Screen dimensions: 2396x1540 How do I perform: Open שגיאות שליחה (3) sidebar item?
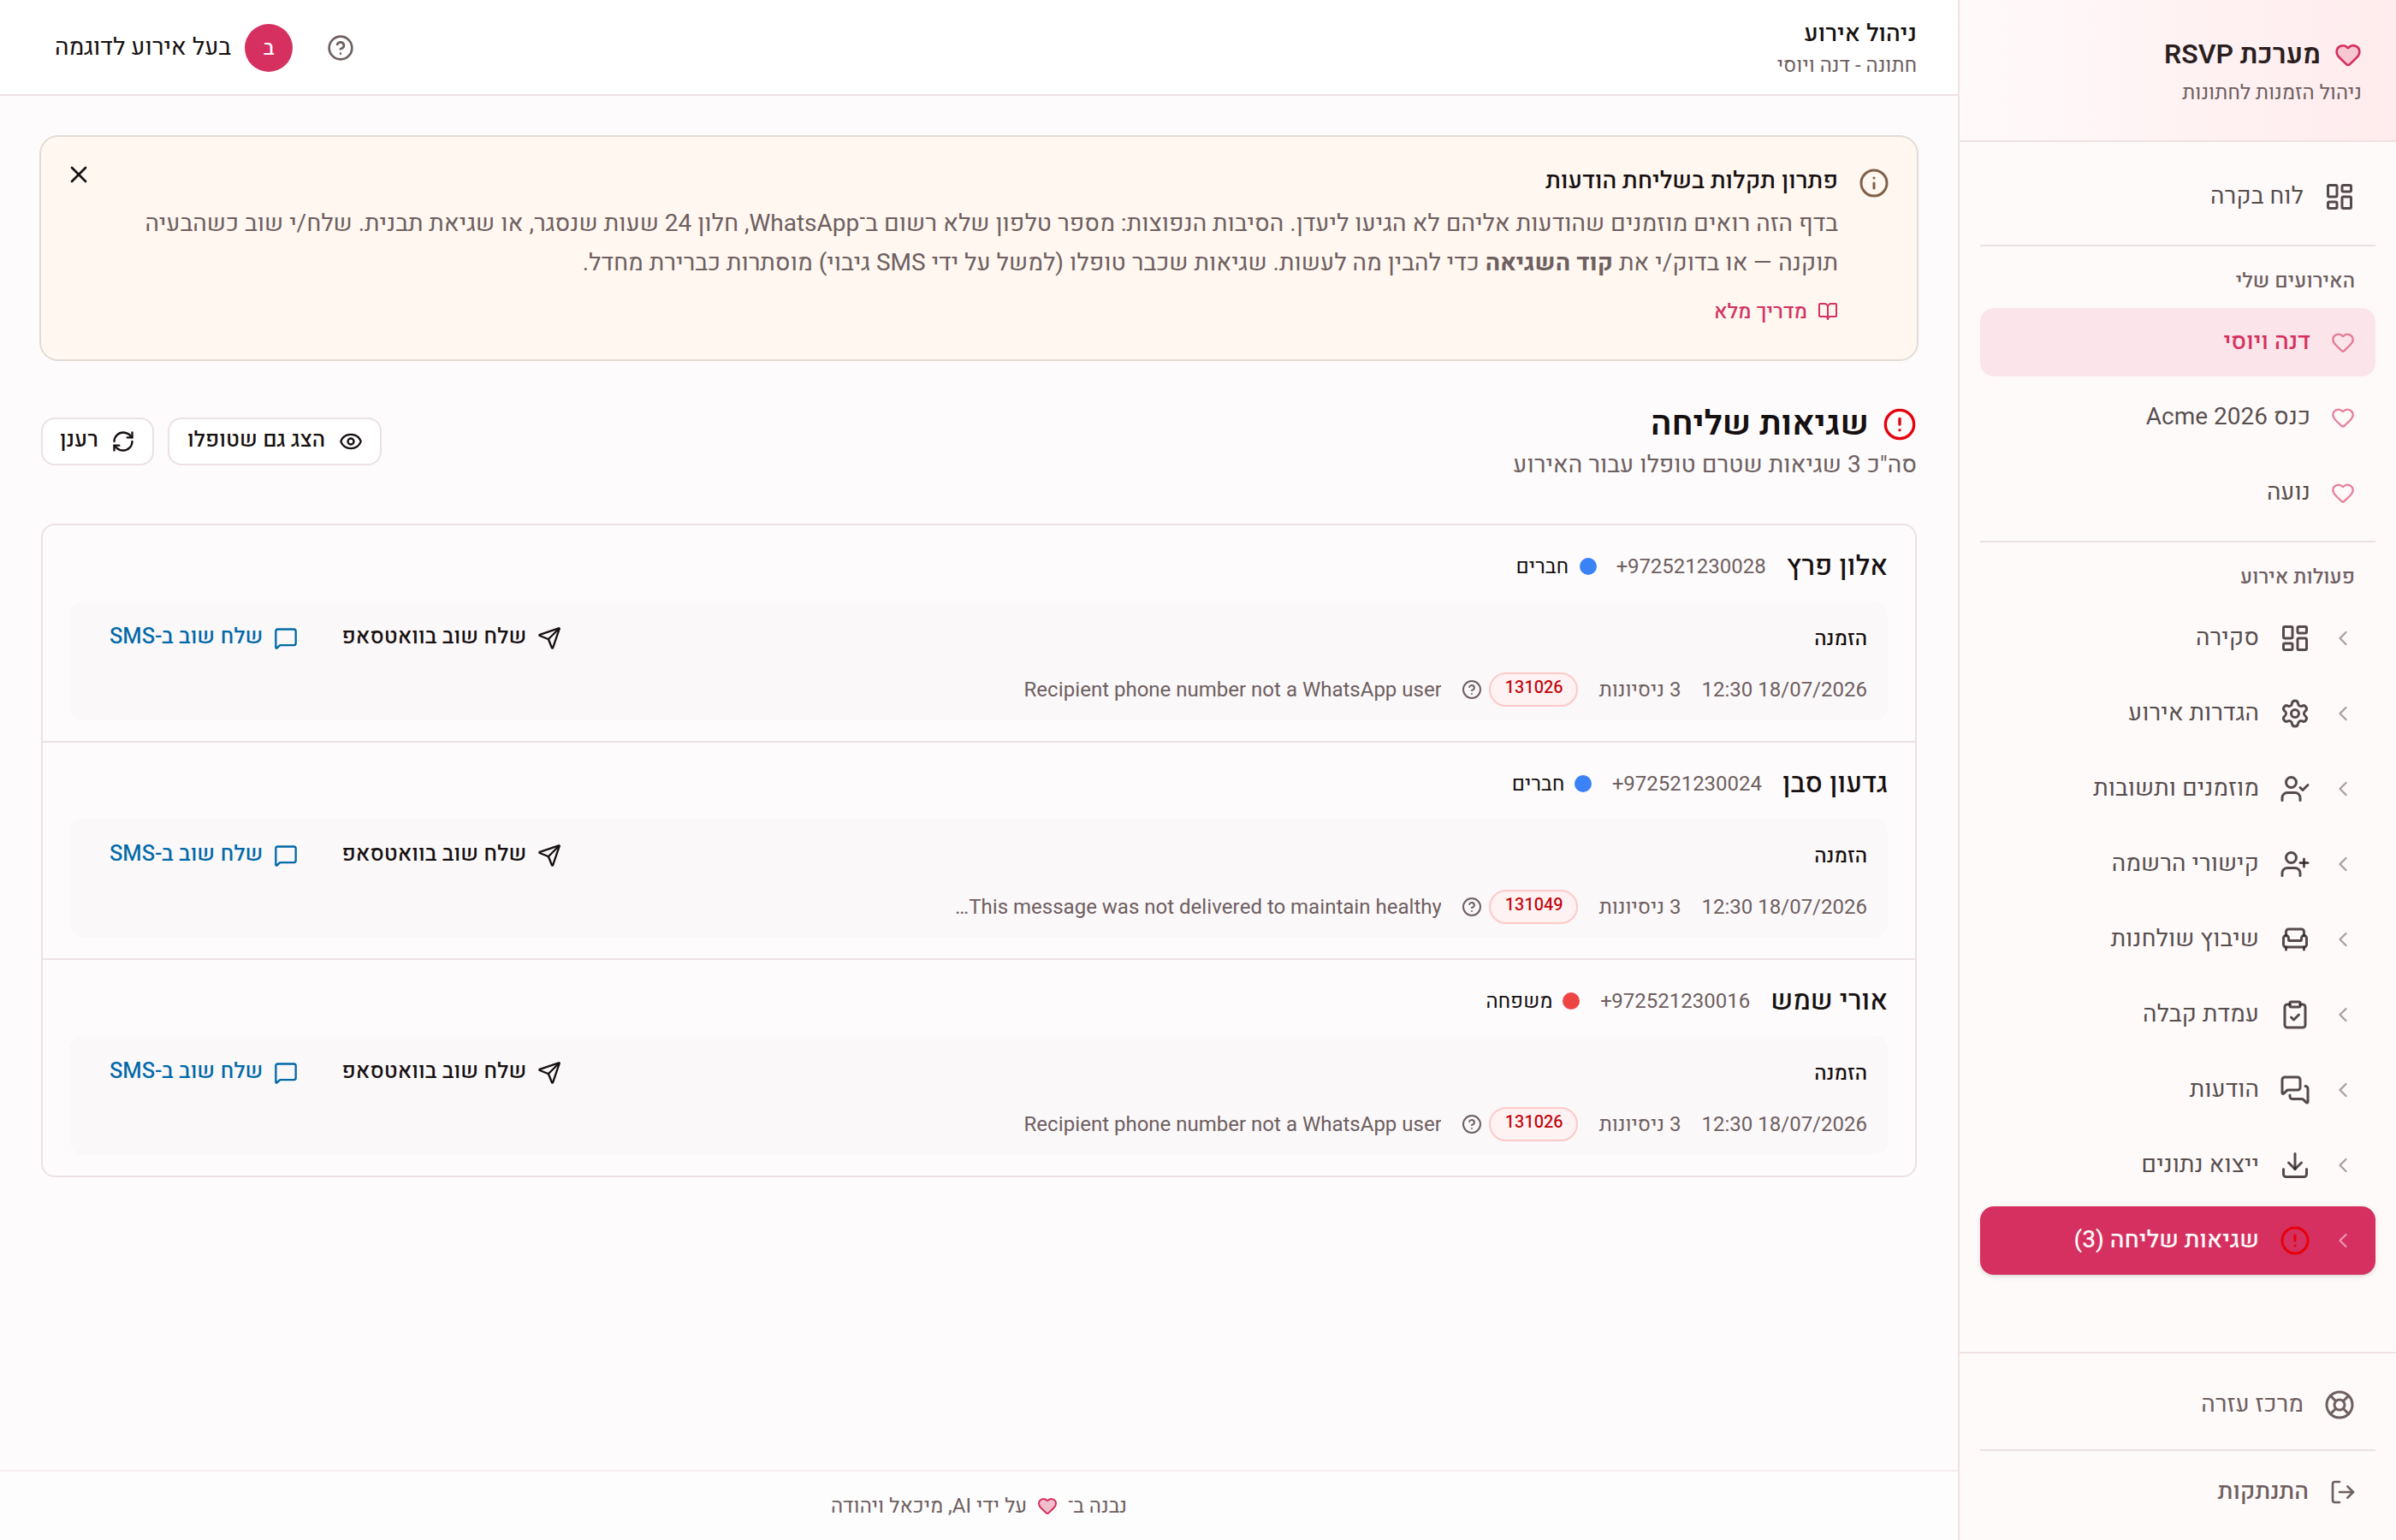[2177, 1240]
